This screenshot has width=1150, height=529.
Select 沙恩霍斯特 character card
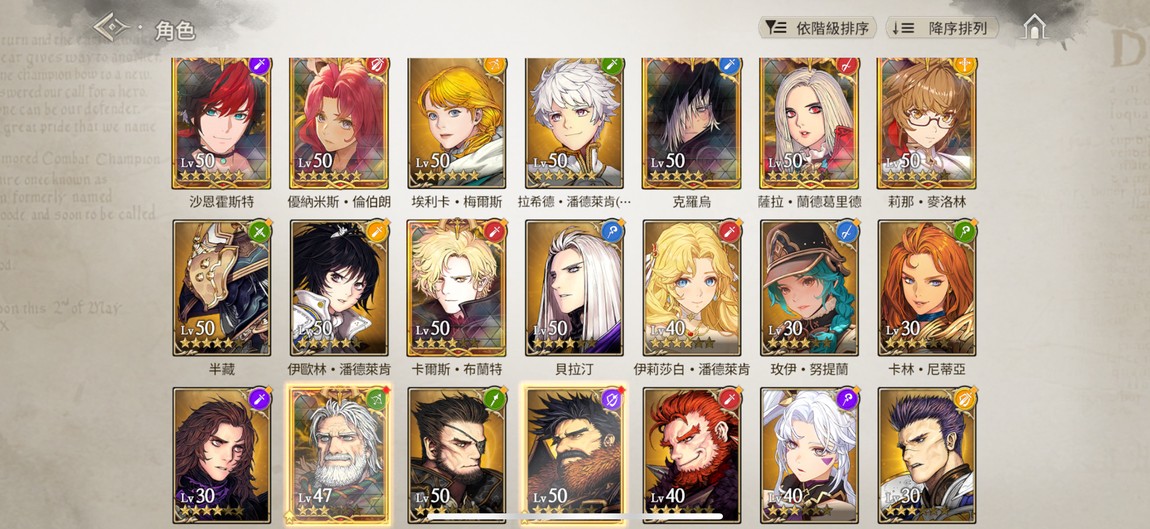[221, 123]
